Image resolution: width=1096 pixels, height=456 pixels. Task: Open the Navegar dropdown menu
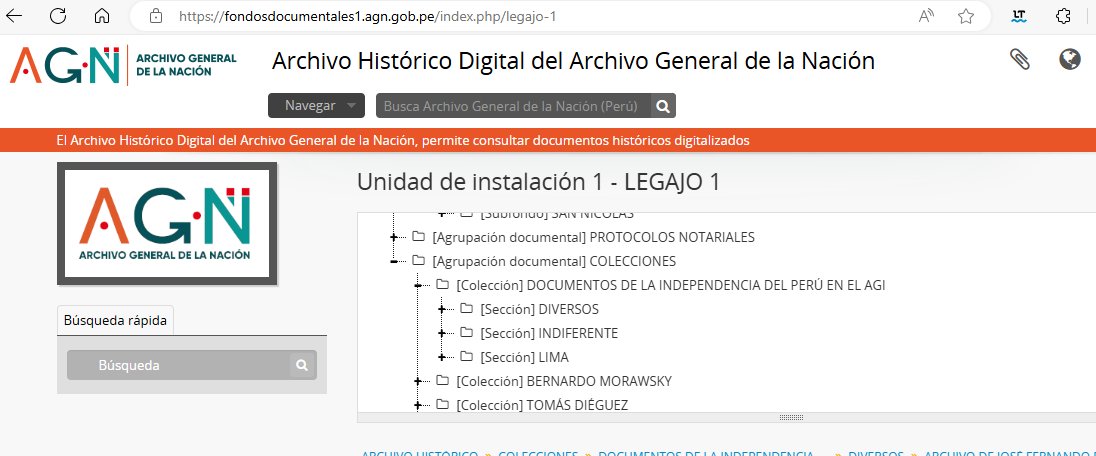316,106
